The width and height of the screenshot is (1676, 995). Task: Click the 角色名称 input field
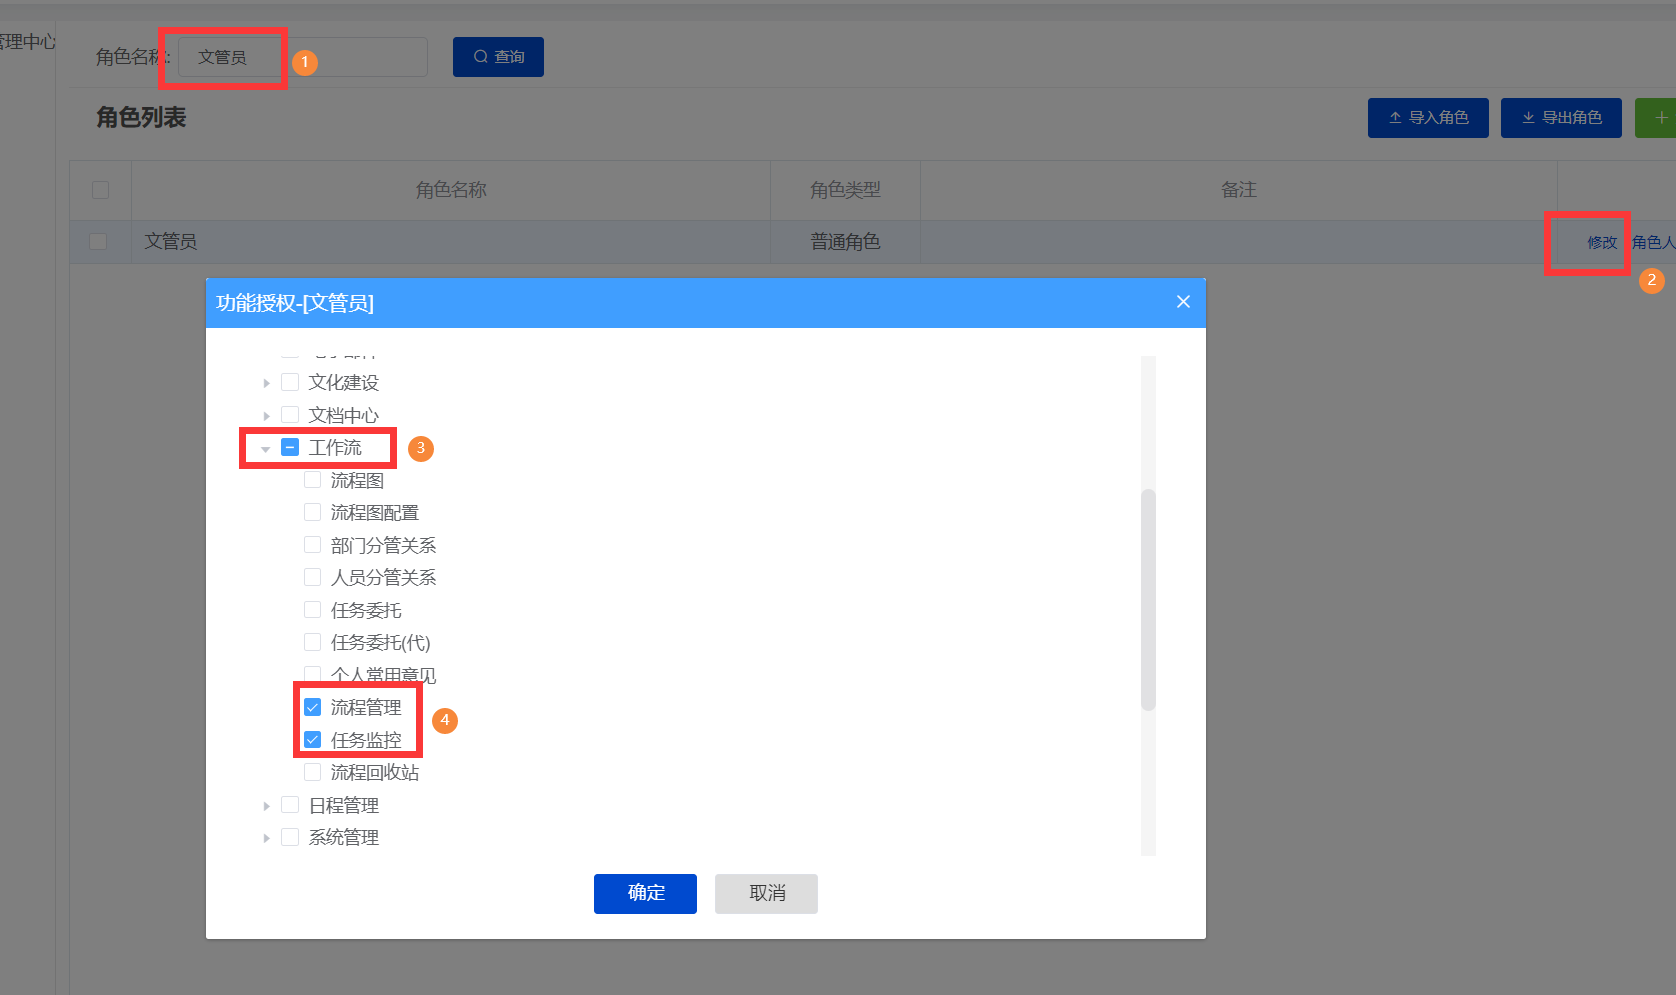(x=303, y=57)
